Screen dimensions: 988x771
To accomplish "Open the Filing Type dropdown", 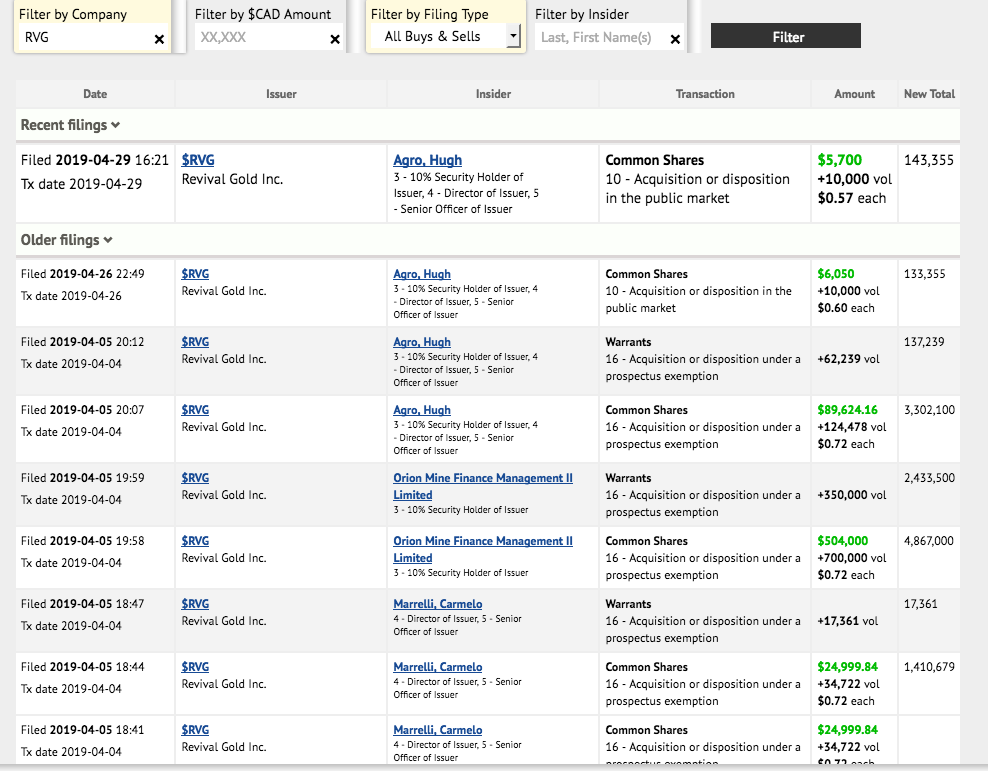I will [513, 37].
